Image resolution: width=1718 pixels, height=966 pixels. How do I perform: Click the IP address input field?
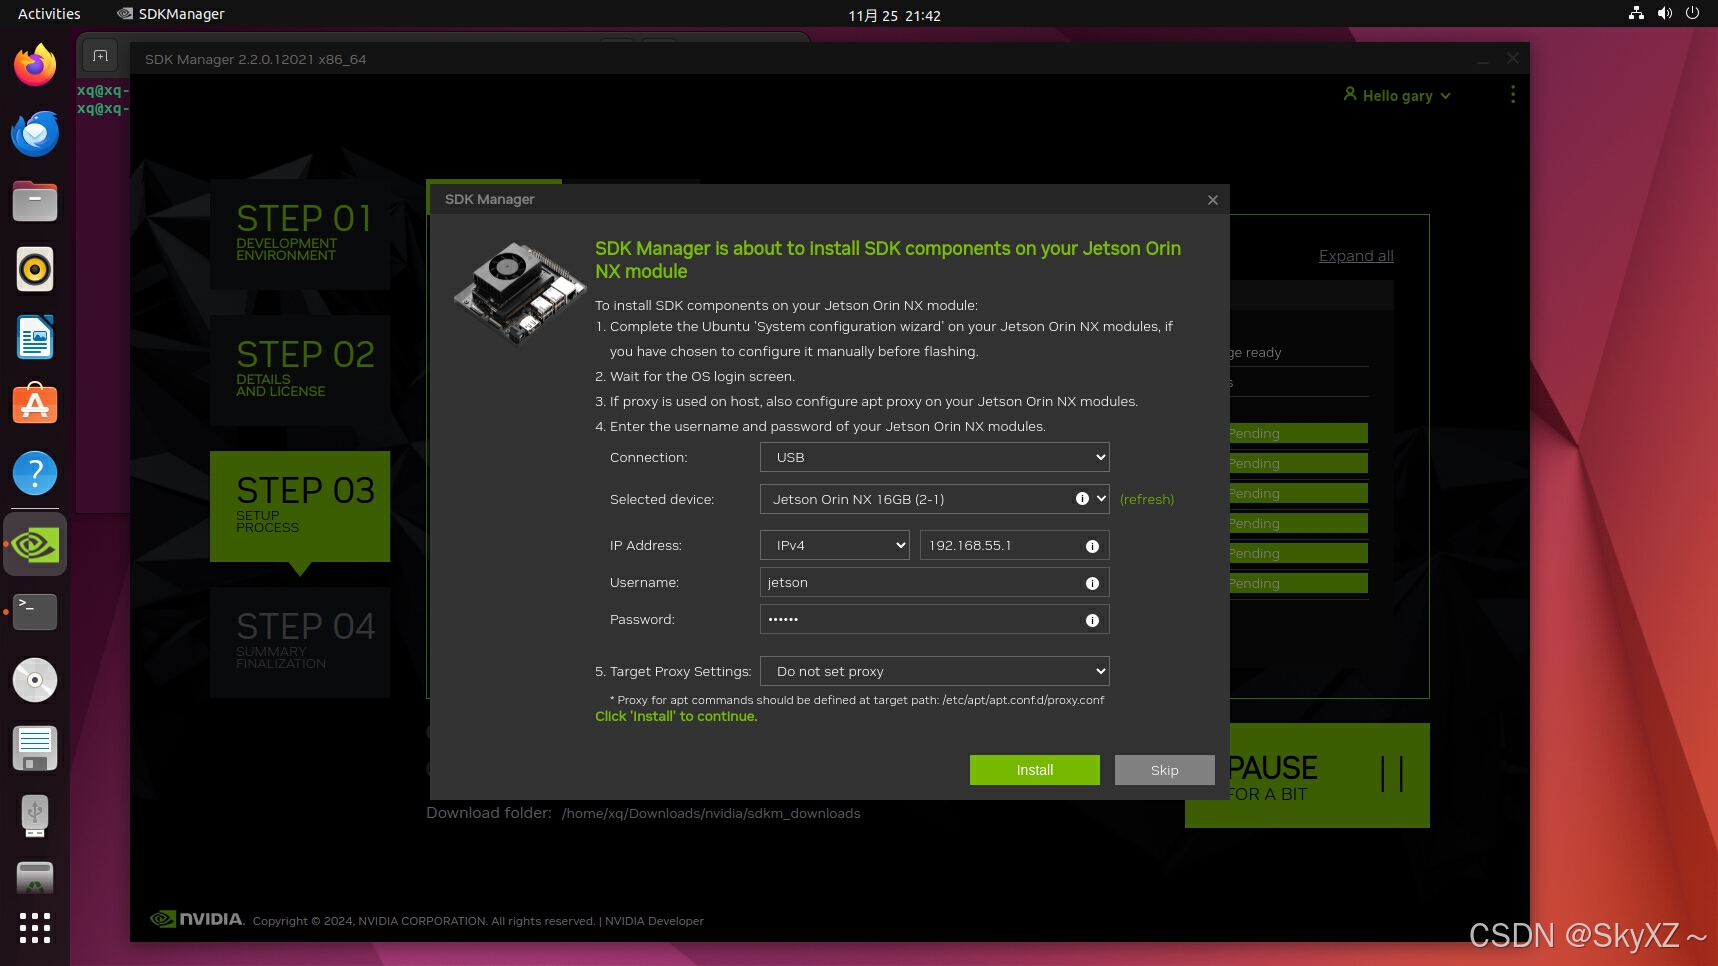[1015, 545]
